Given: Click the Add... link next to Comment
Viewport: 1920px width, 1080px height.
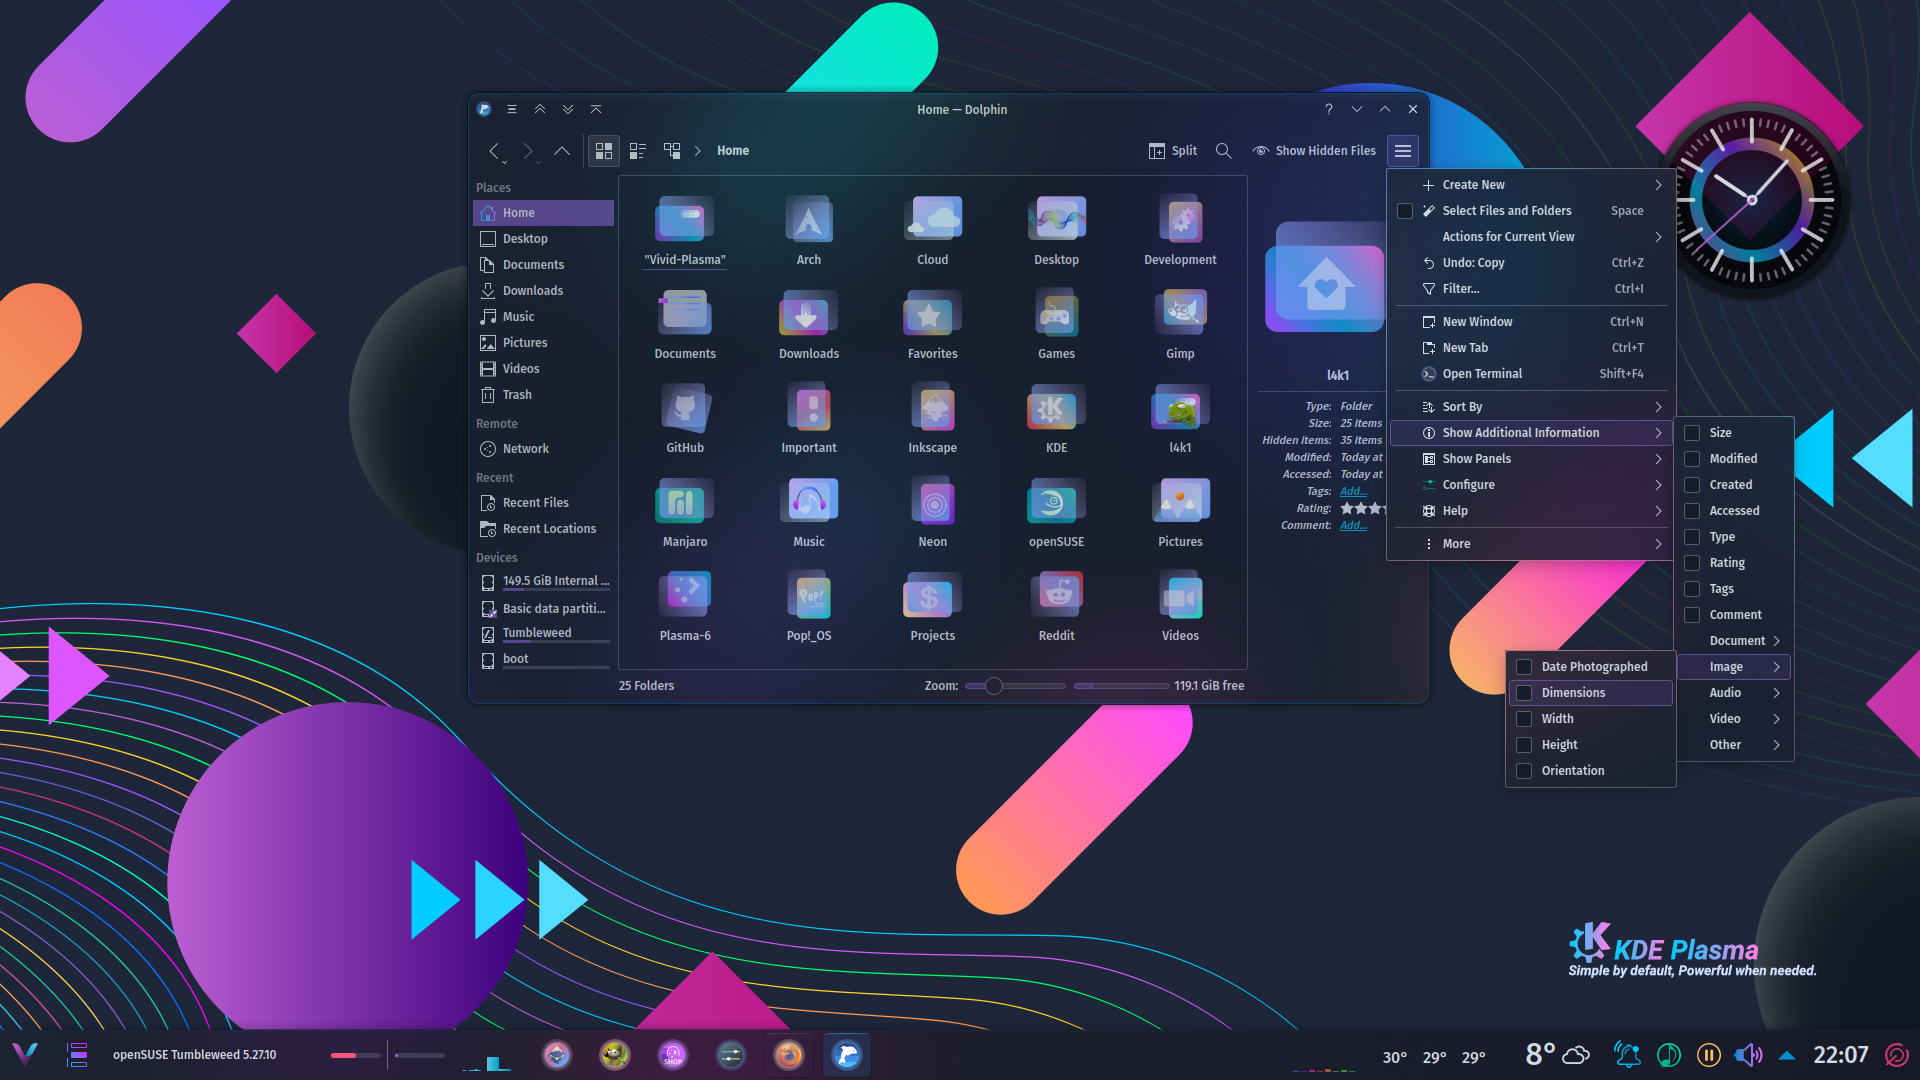Looking at the screenshot, I should point(1353,526).
